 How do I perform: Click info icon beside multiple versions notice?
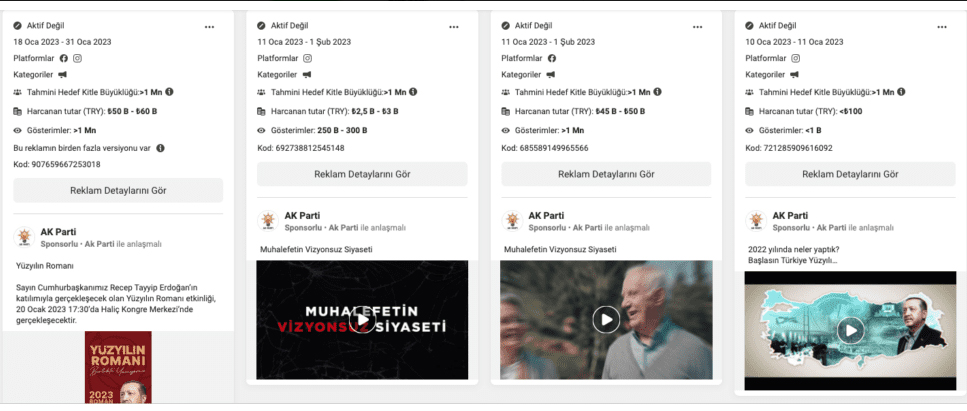(x=160, y=148)
